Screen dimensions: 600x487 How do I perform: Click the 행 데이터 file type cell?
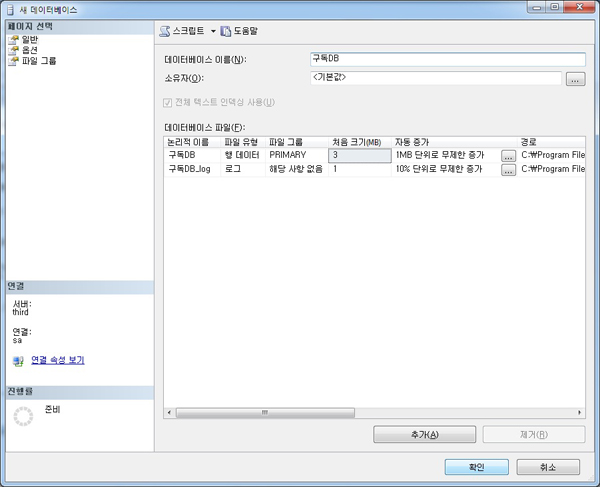pyautogui.click(x=243, y=155)
